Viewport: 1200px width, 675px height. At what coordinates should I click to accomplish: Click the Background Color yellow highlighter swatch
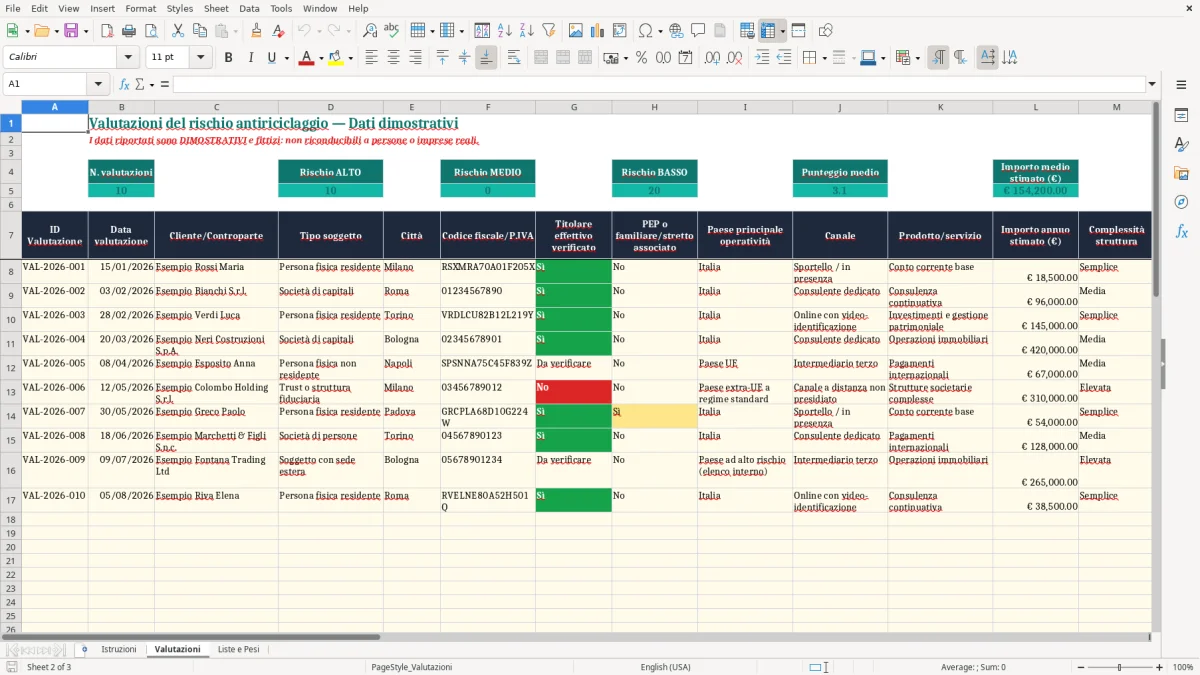click(336, 58)
